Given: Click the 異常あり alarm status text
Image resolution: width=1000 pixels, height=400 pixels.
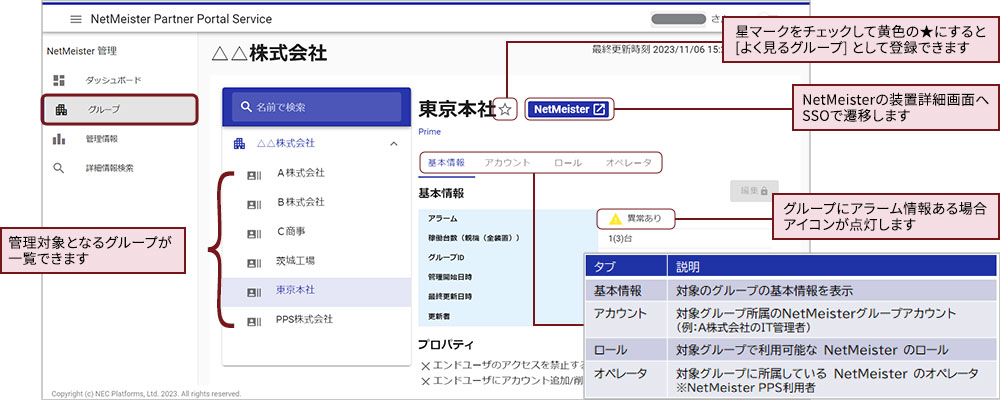Looking at the screenshot, I should tap(644, 219).
